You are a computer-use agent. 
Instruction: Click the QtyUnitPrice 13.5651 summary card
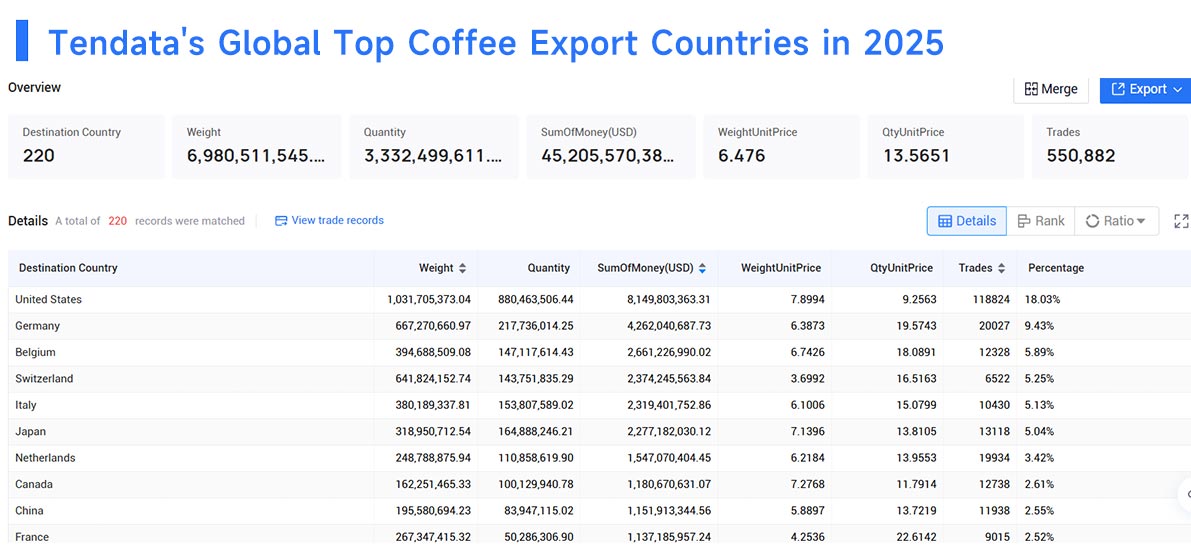946,147
